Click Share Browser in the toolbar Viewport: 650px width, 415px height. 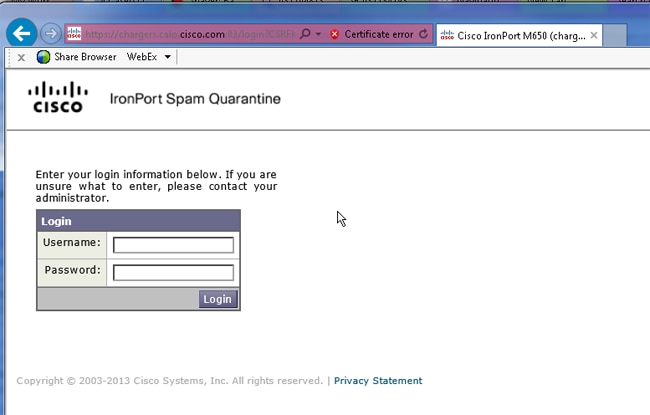85,57
